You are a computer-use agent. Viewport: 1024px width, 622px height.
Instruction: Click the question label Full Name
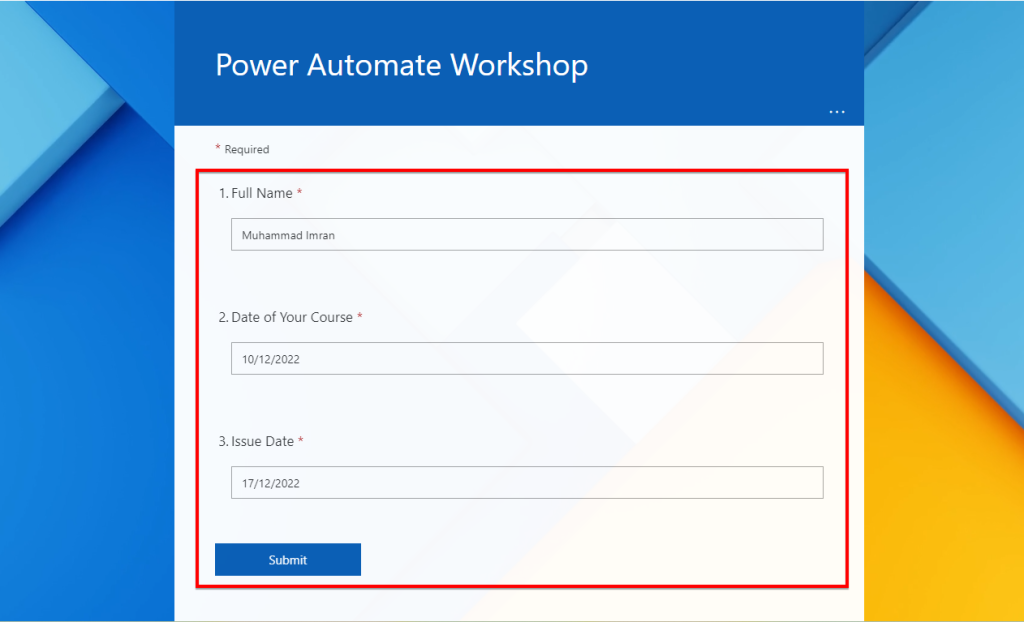pyautogui.click(x=263, y=192)
